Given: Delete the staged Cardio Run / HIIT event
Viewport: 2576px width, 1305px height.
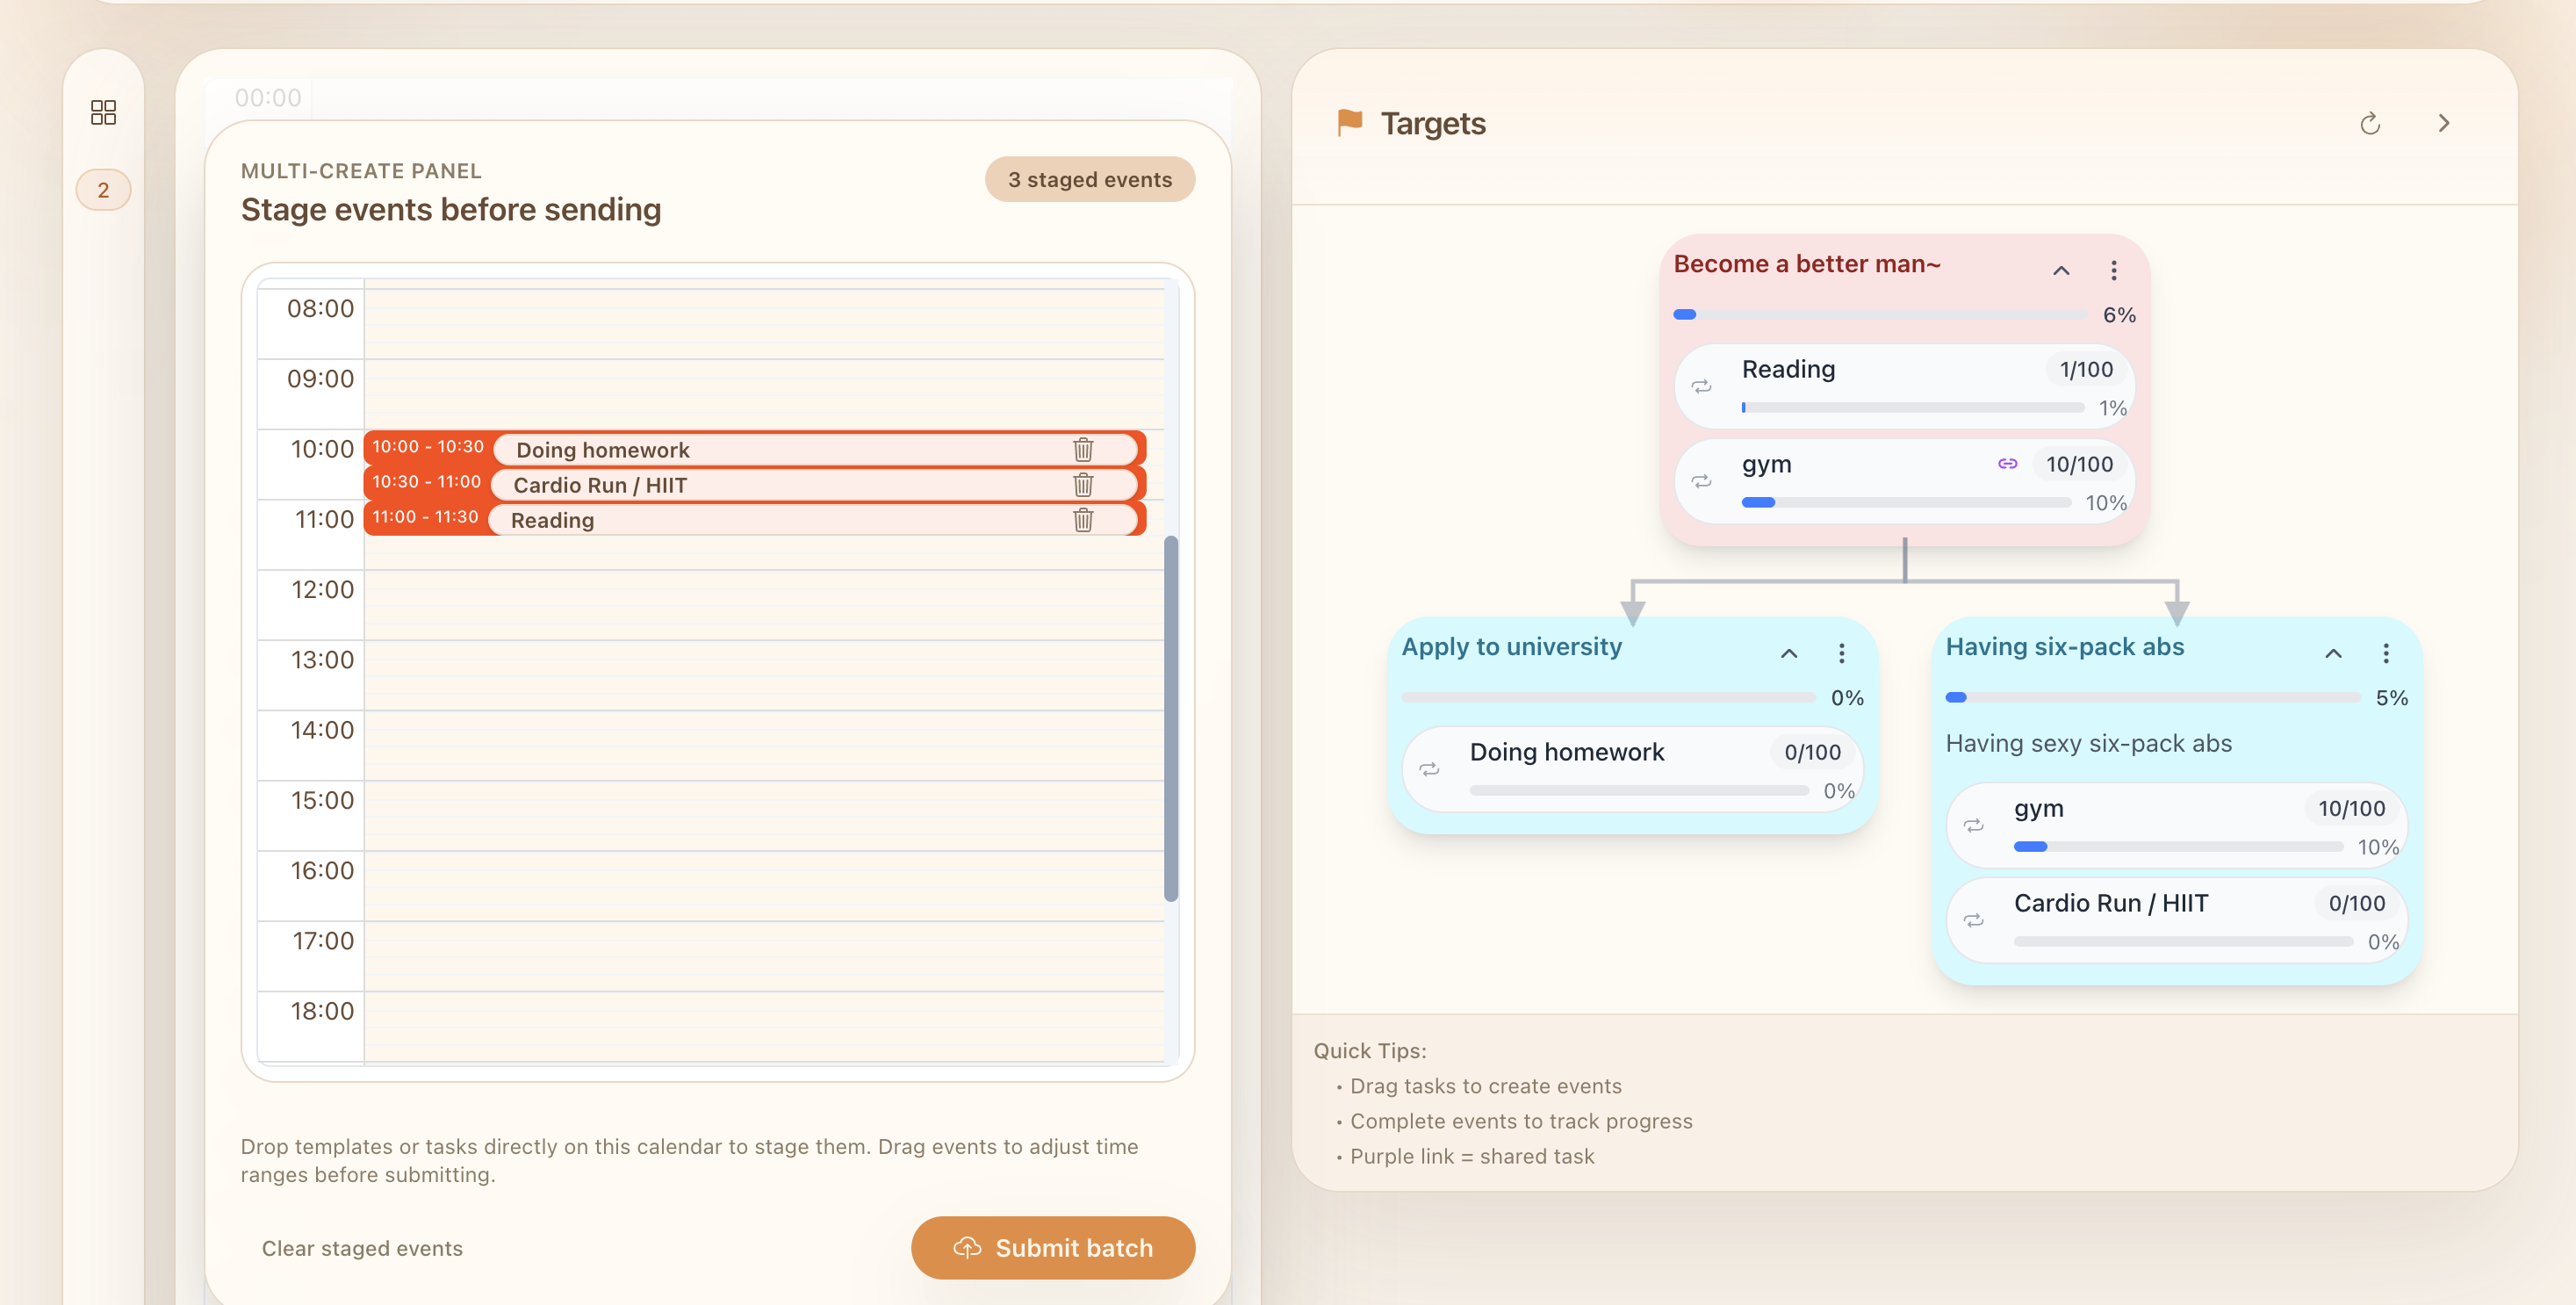Looking at the screenshot, I should coord(1083,485).
